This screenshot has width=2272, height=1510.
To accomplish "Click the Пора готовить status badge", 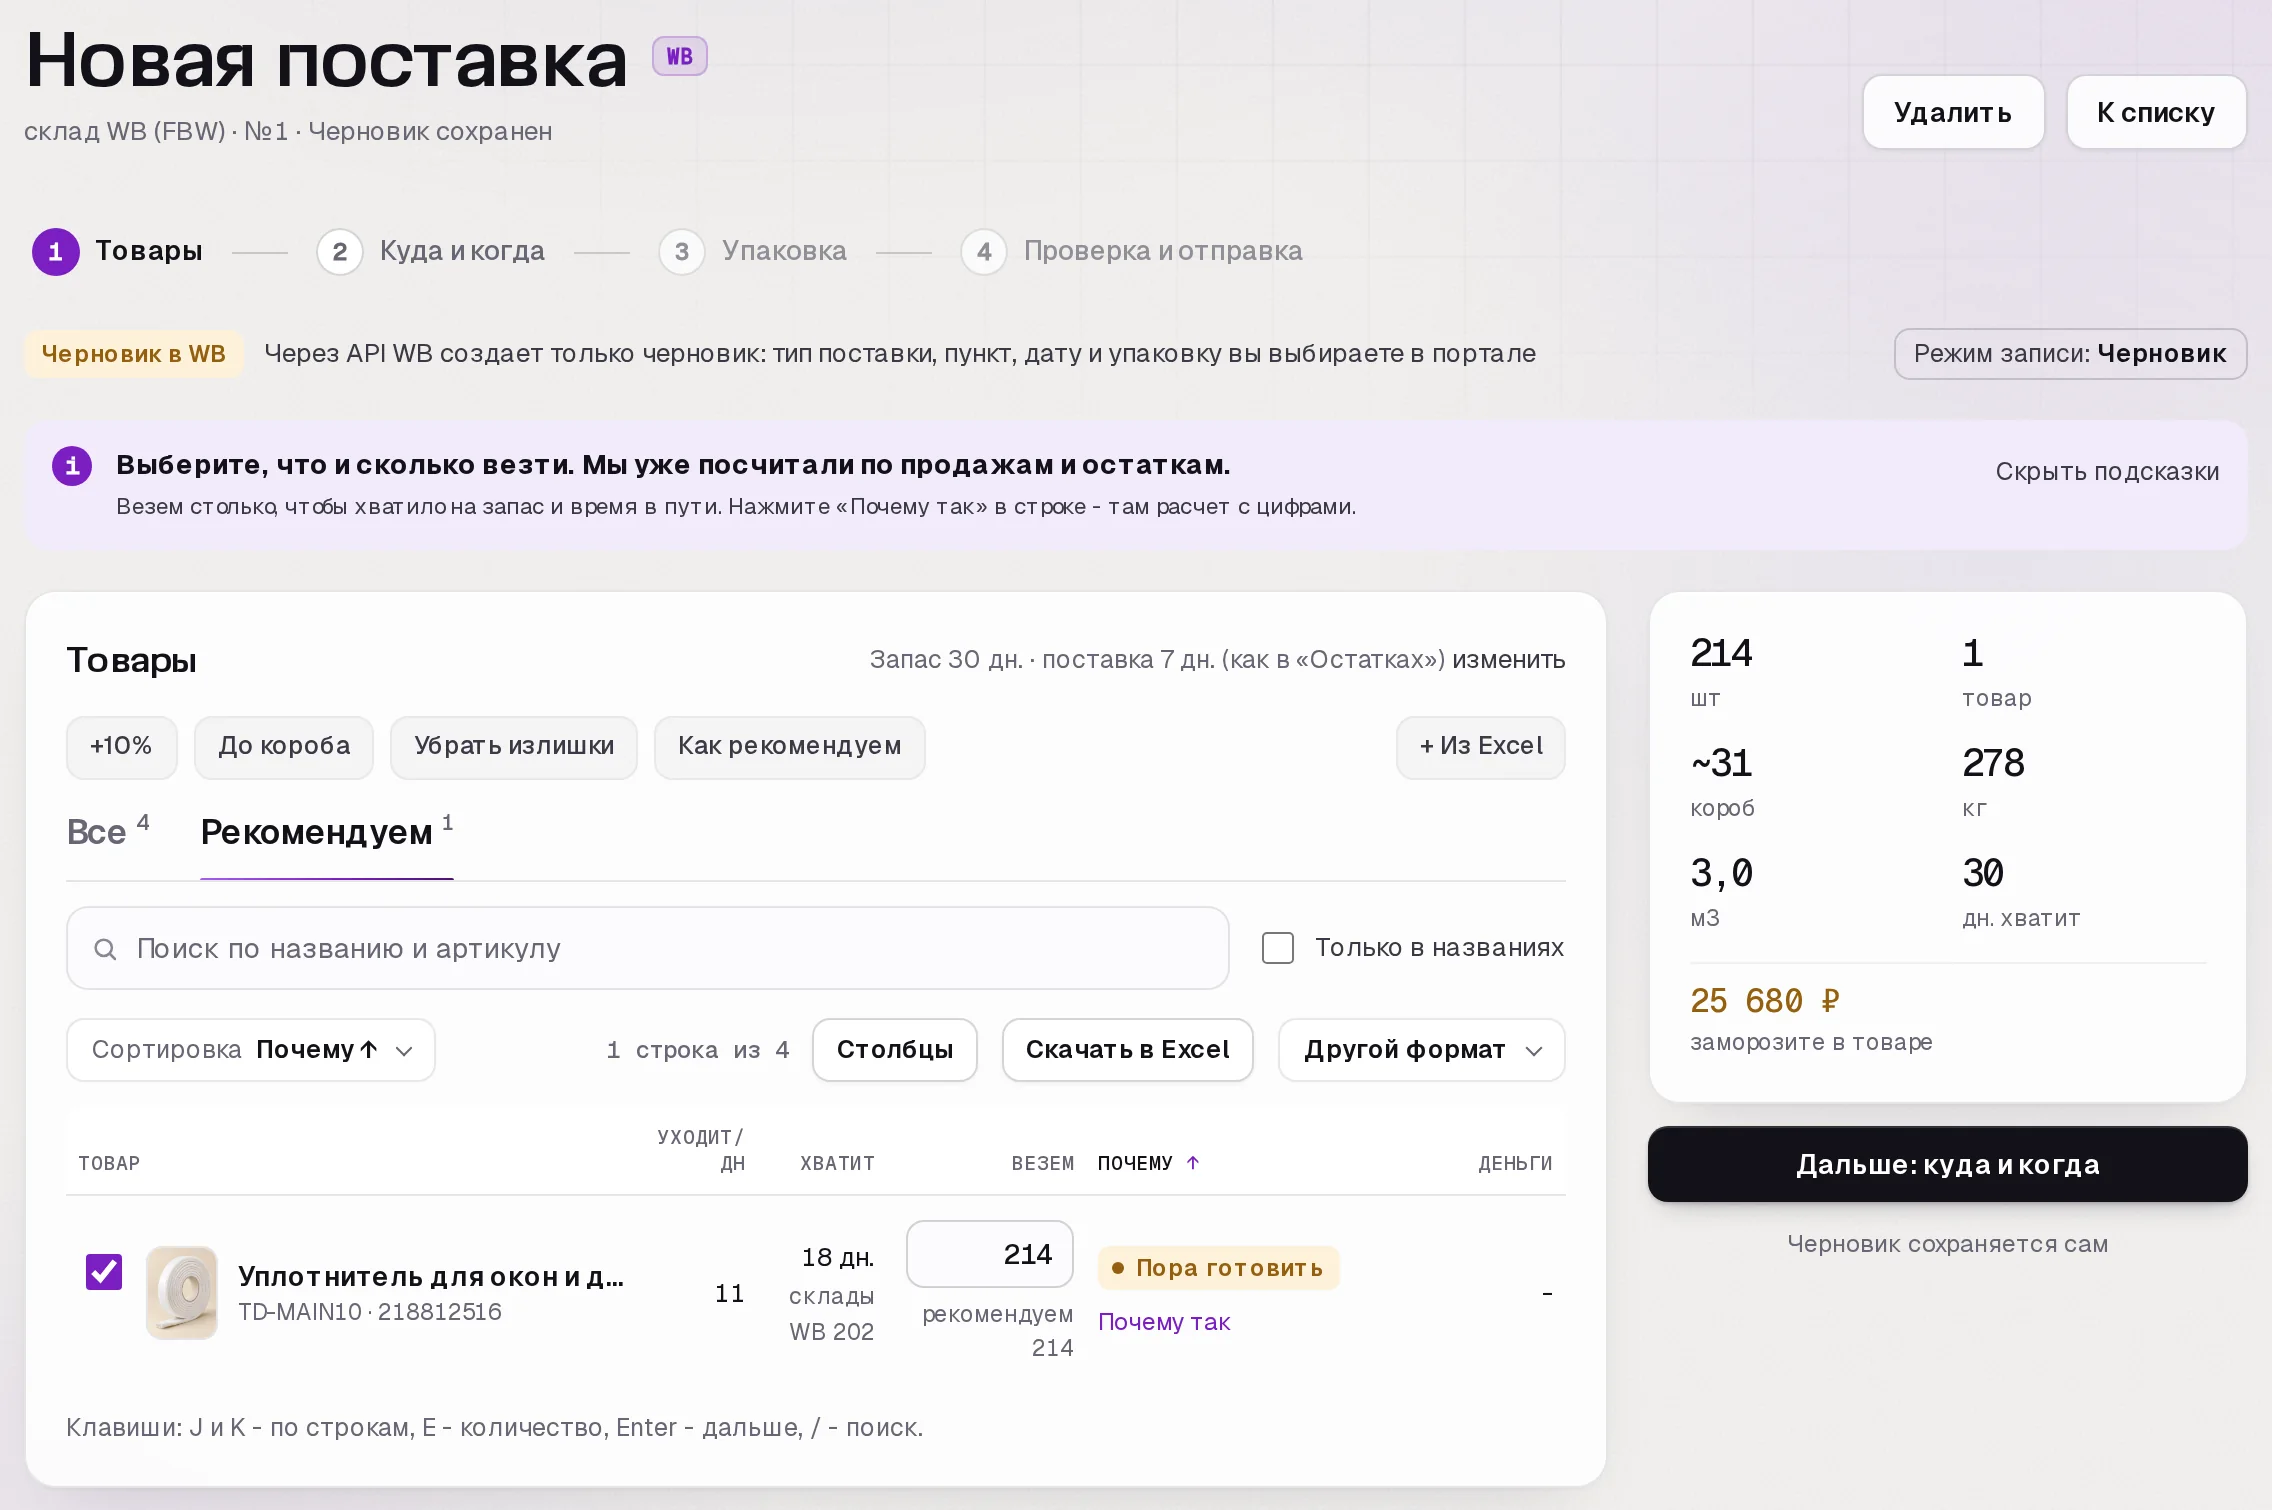I will (1218, 1268).
